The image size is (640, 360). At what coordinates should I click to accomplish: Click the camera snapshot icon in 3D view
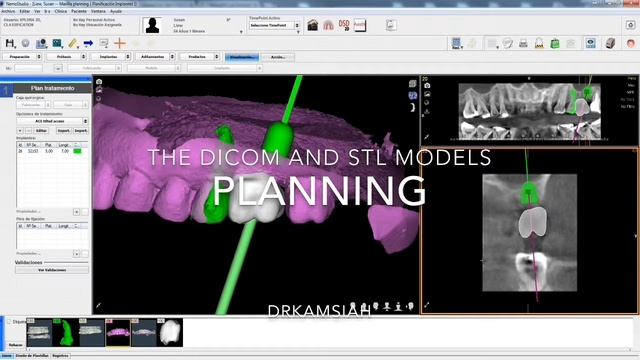[x=99, y=82]
